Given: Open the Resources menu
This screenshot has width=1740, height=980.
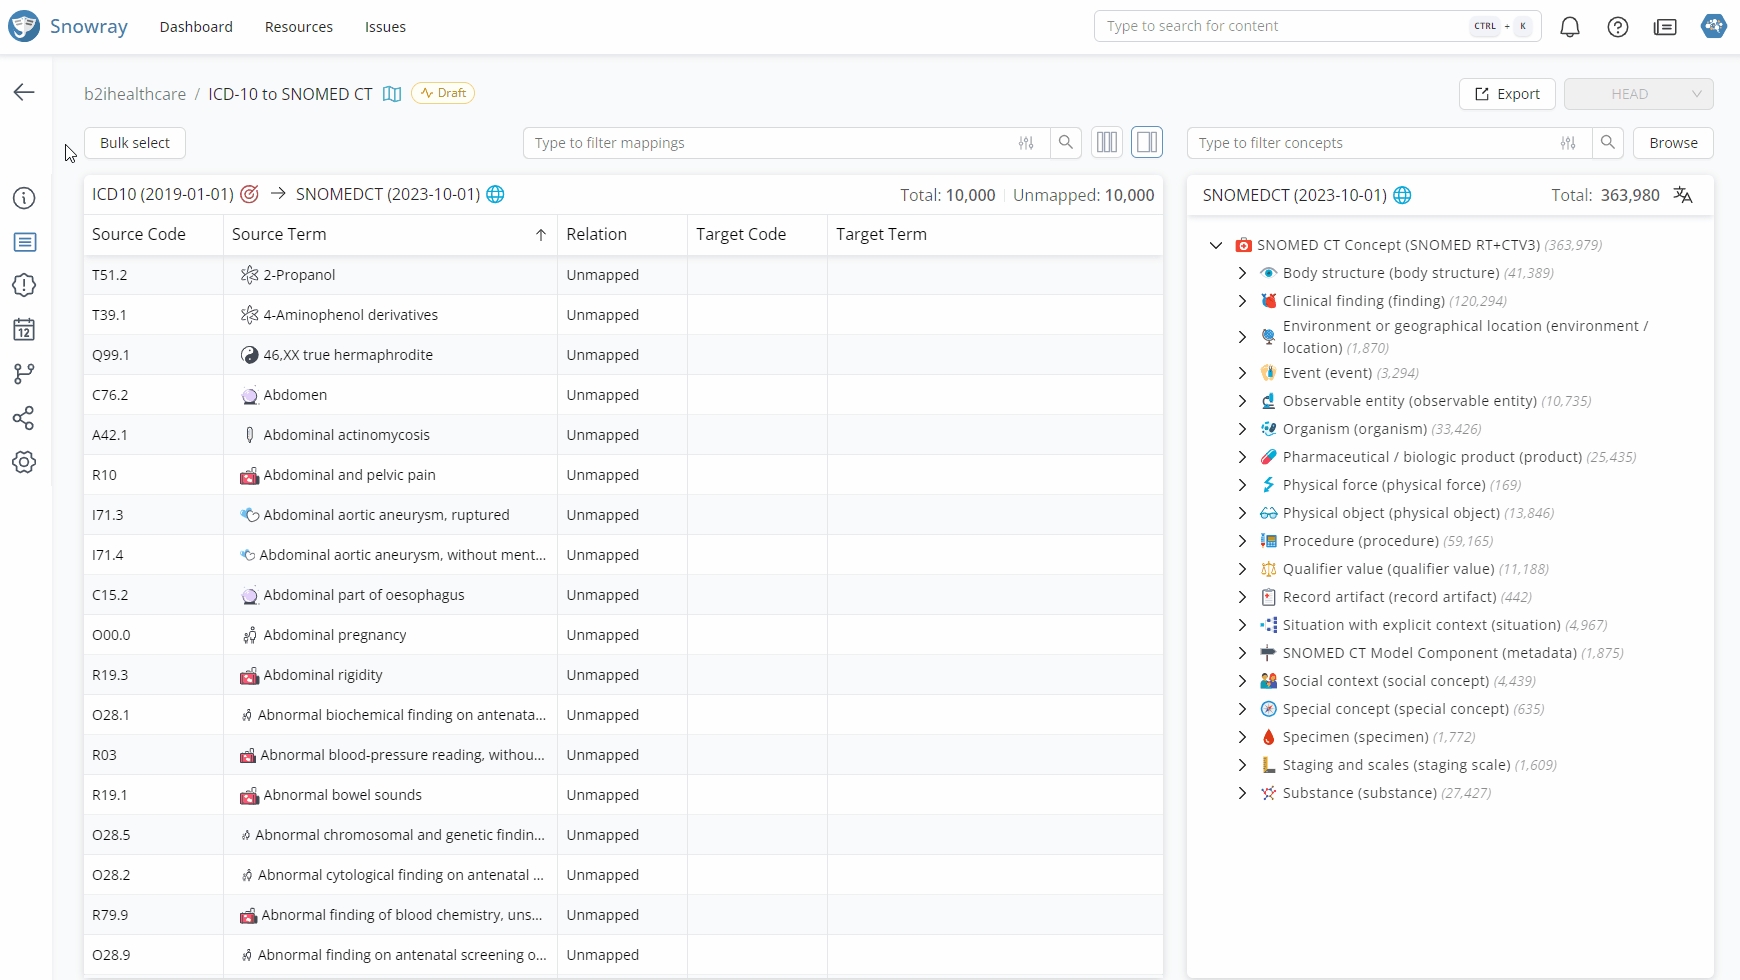Looking at the screenshot, I should 298,27.
